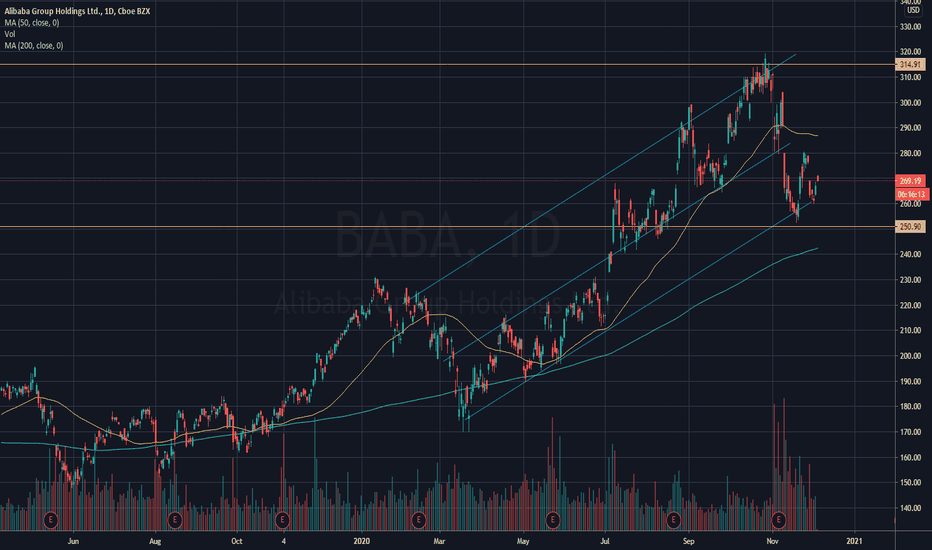This screenshot has height=550, width=932.
Task: Click the Oct label on the time axis
Action: [x=237, y=541]
